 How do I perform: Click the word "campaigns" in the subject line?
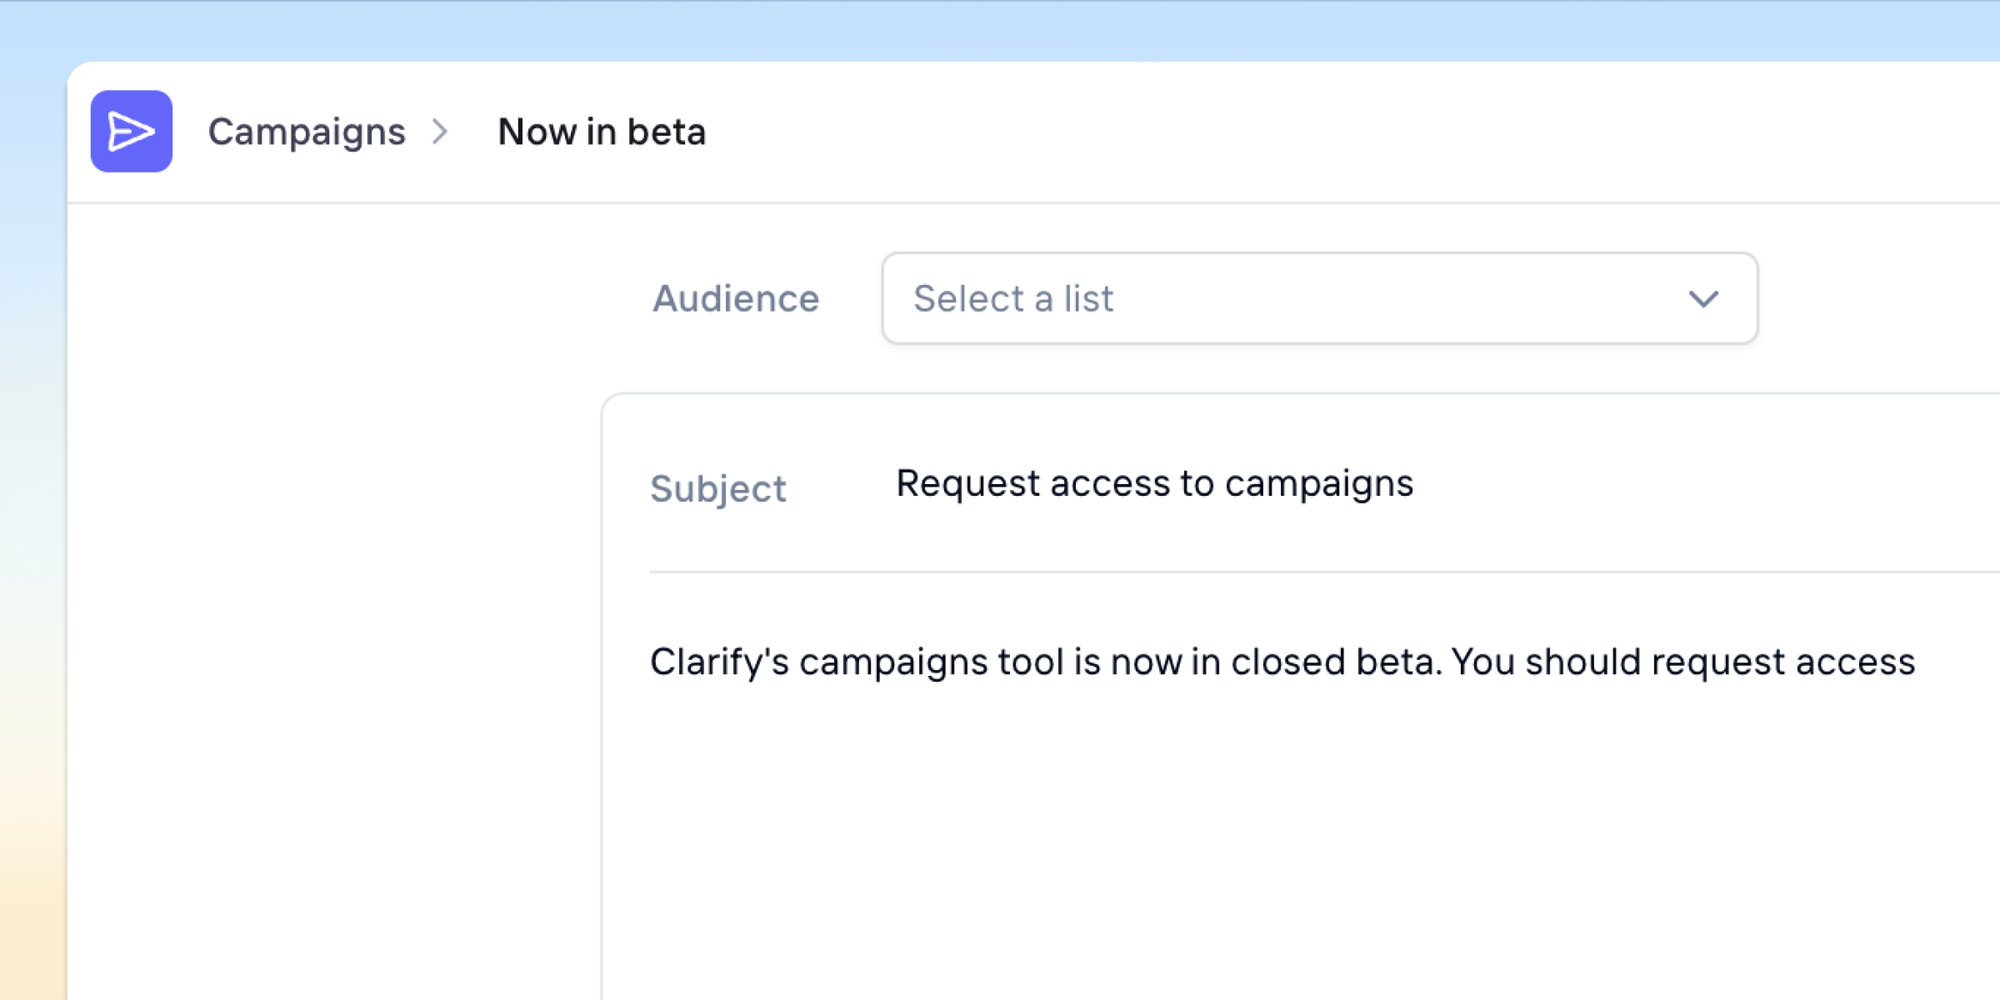pyautogui.click(x=1318, y=484)
